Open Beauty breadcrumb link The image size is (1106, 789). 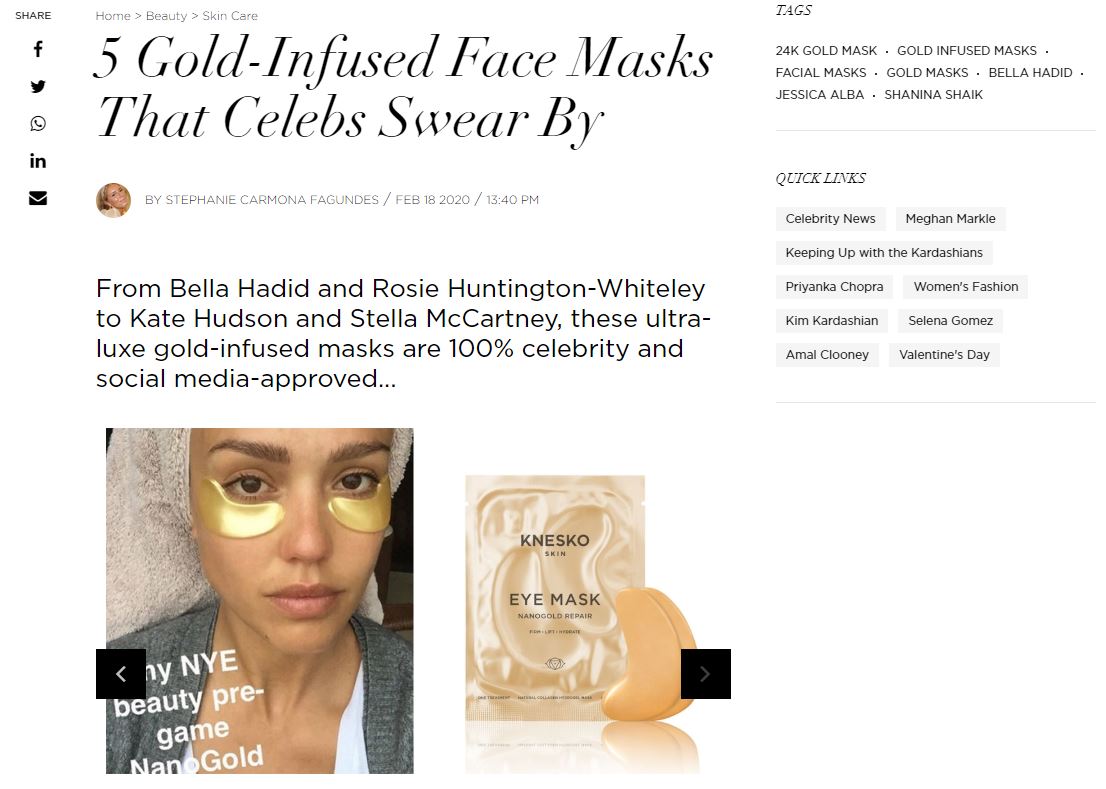click(166, 16)
